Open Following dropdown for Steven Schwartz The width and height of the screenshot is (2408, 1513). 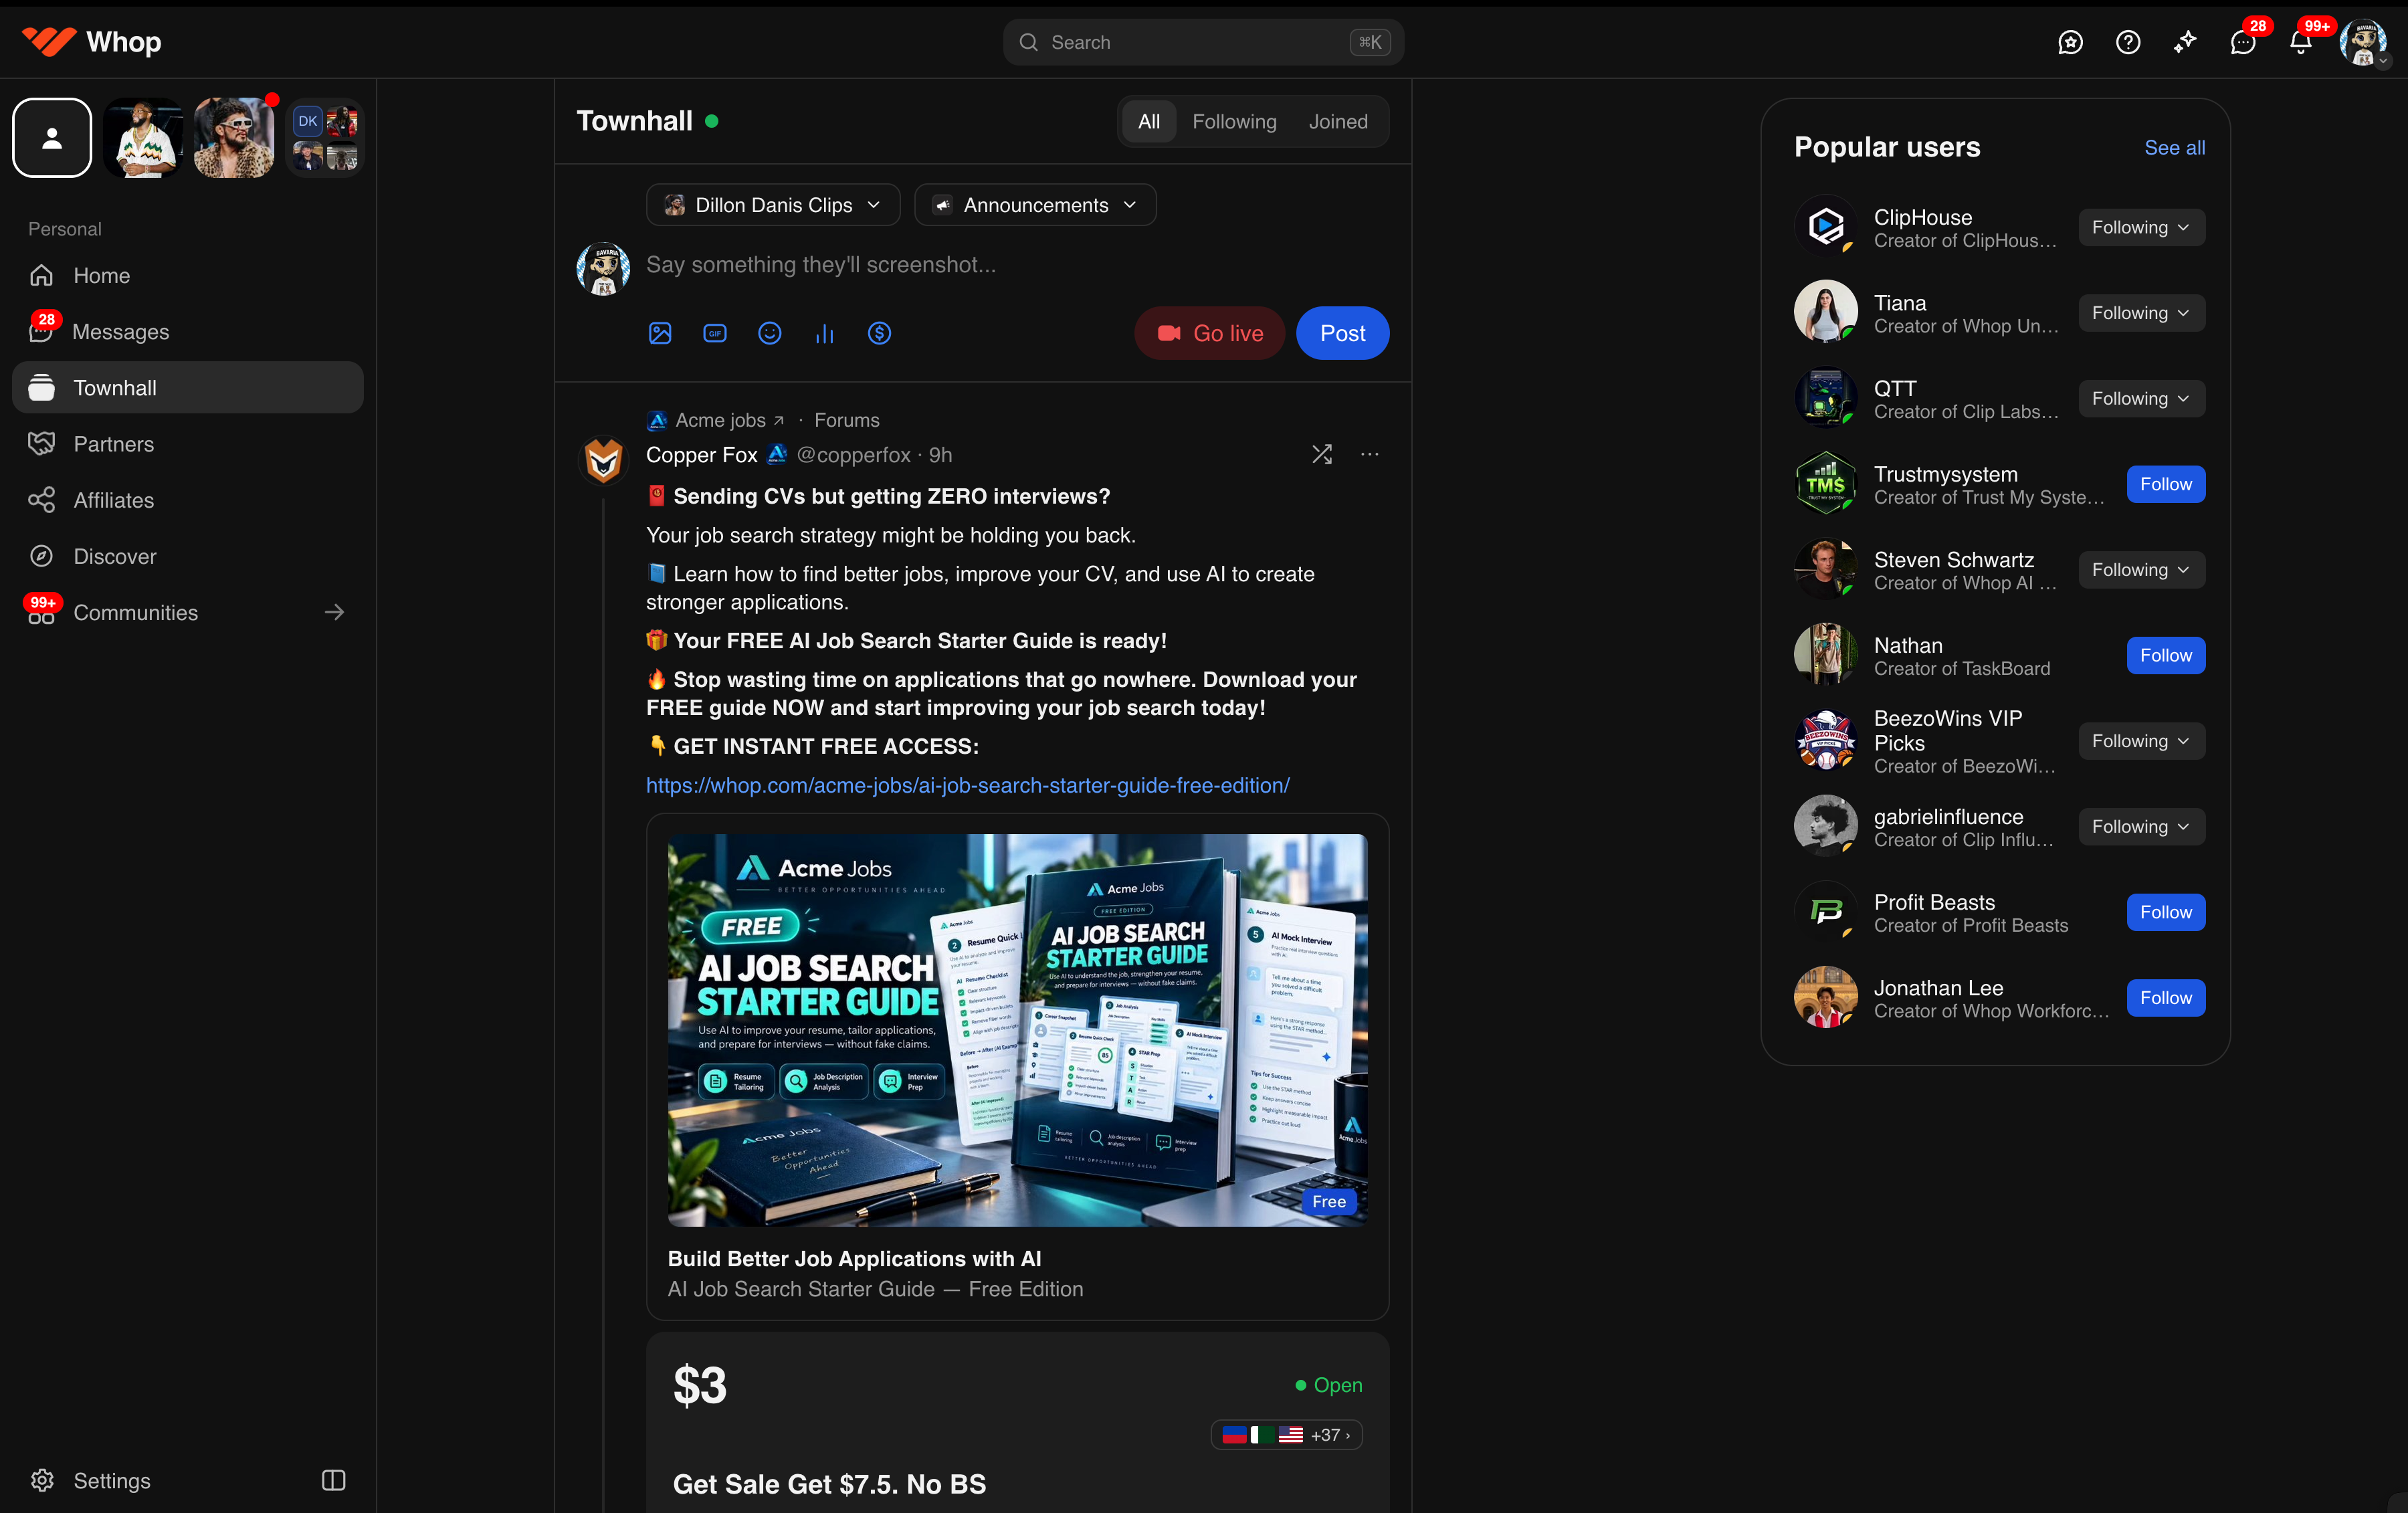click(2141, 570)
